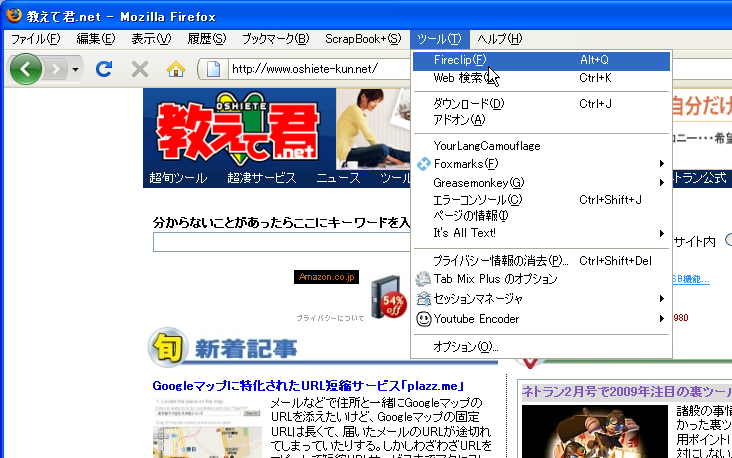Click the Youtube Encoder smiley icon
The image size is (732, 458).
click(423, 319)
